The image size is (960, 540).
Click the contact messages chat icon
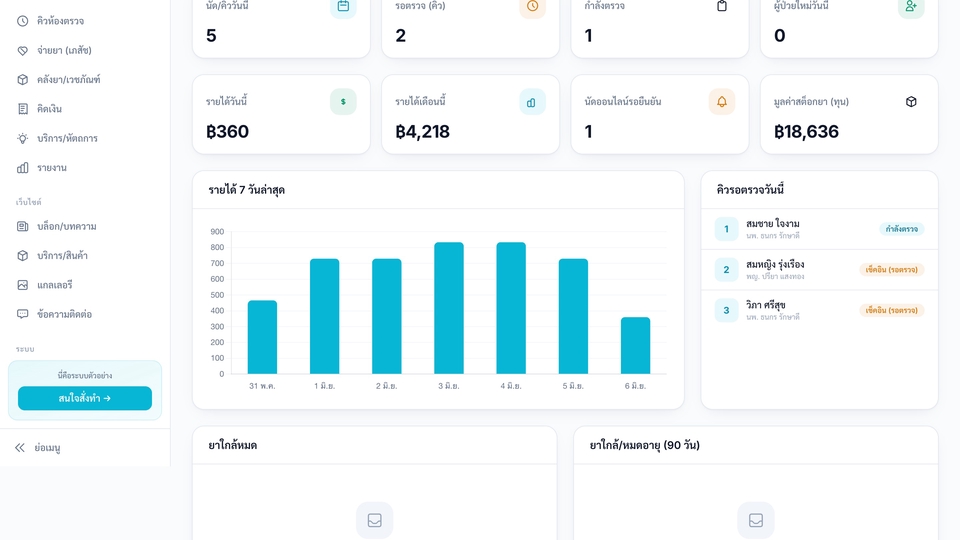click(x=23, y=314)
